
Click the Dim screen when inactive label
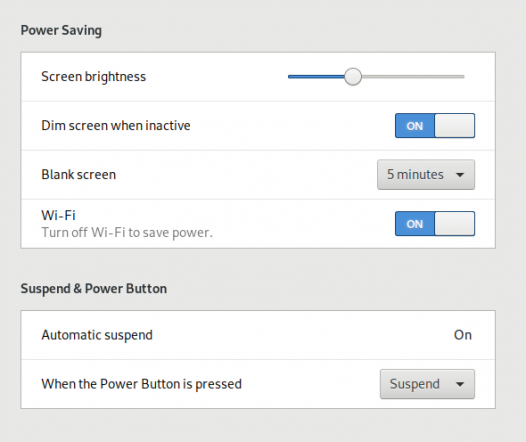tap(116, 126)
